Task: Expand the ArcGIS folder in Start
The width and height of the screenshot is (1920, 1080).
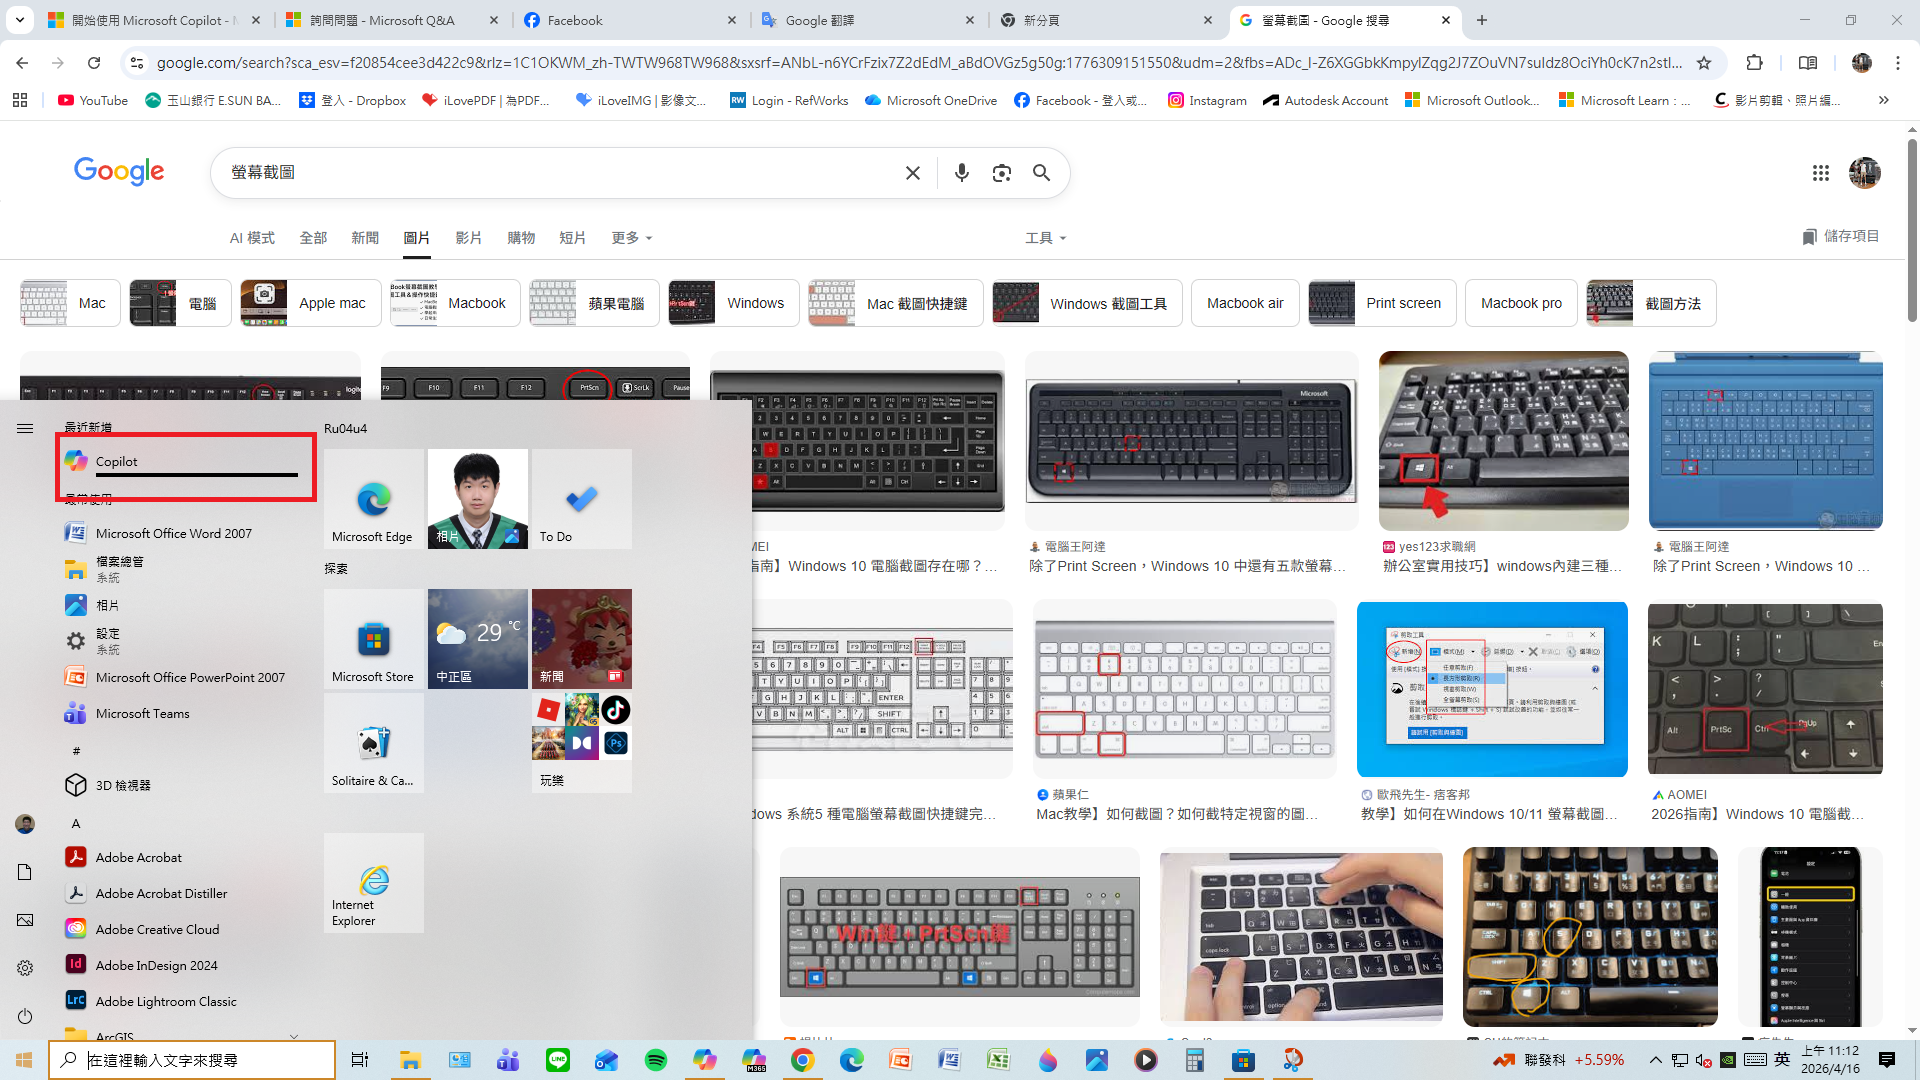Action: tap(186, 1034)
